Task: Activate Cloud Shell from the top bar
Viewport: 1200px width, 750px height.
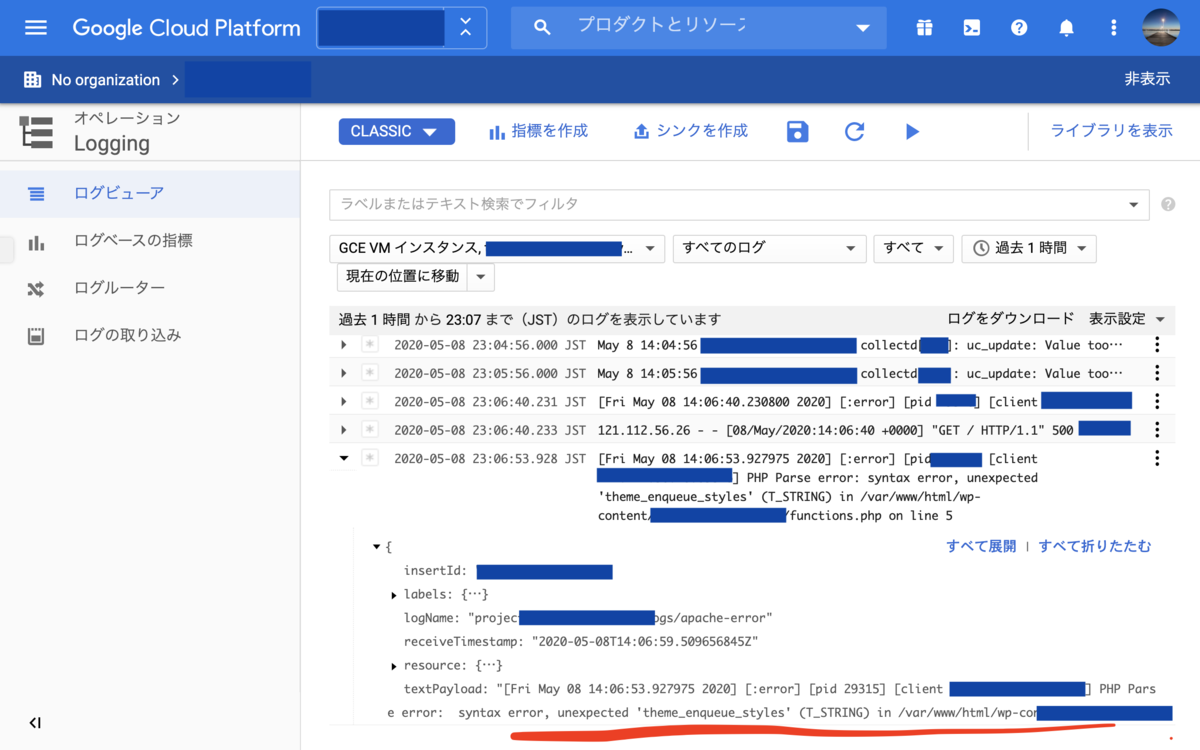Action: tap(971, 27)
